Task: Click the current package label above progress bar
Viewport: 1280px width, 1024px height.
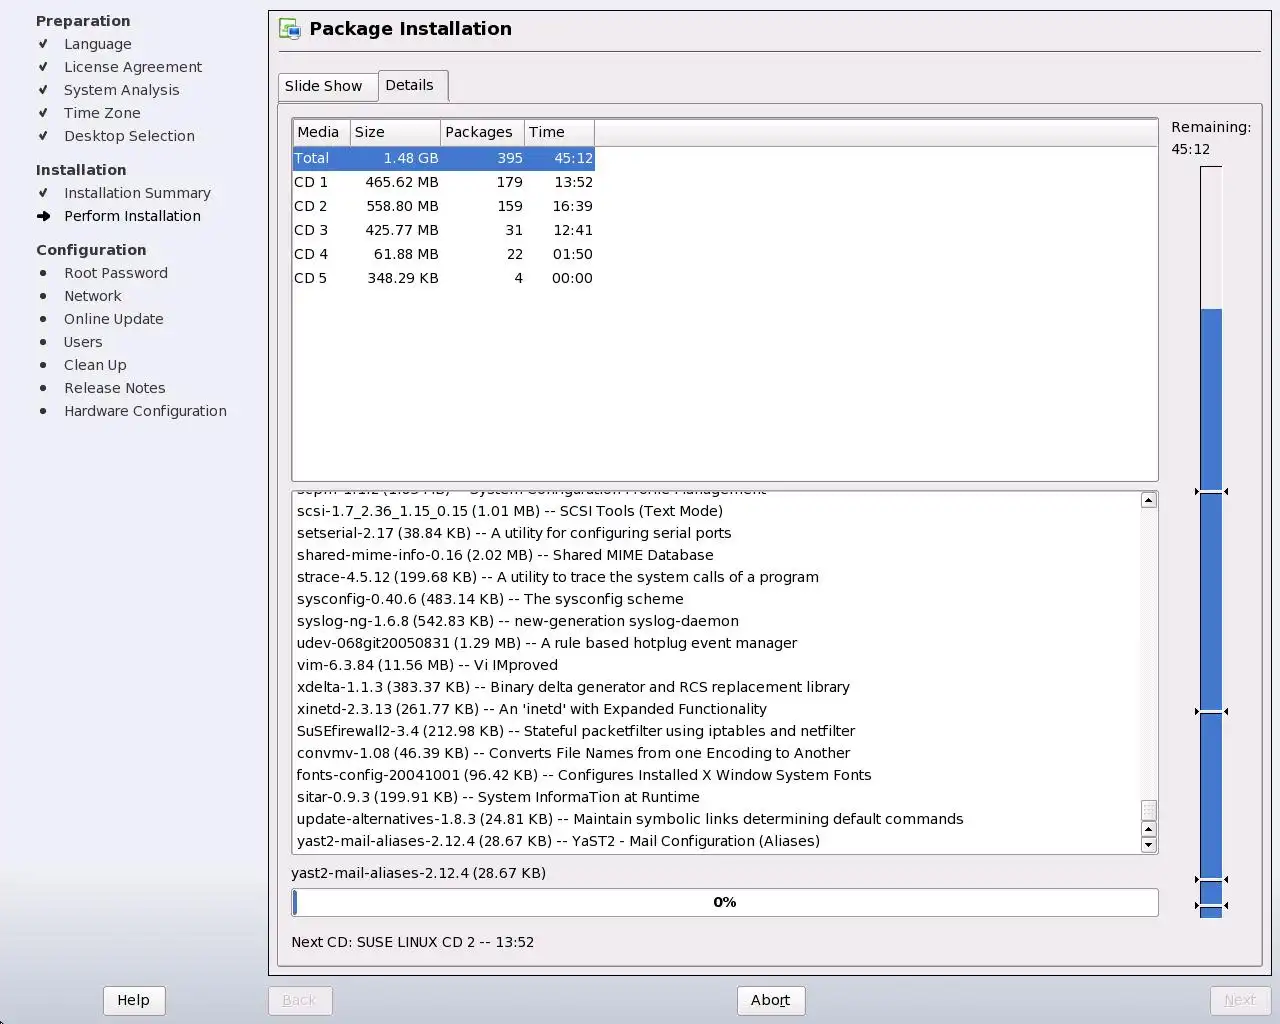Action: [418, 873]
